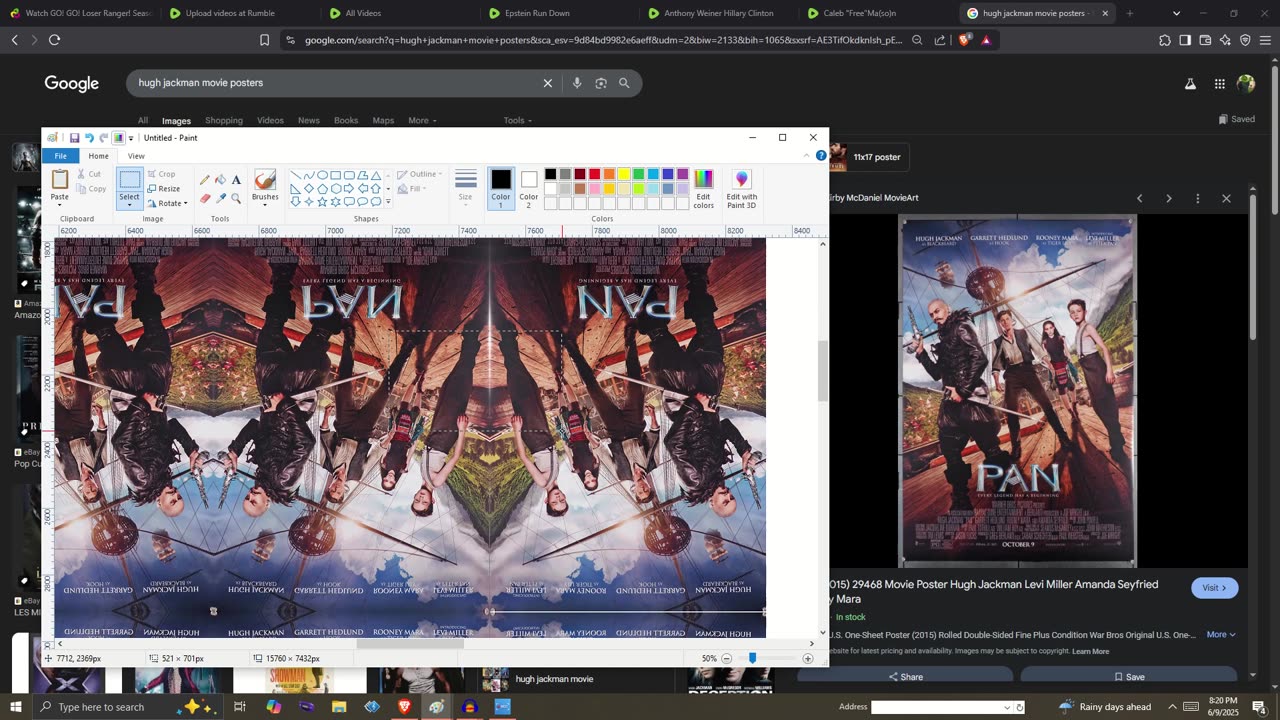Viewport: 1280px width, 720px height.
Task: Click Save button below poster details
Action: (x=1130, y=677)
